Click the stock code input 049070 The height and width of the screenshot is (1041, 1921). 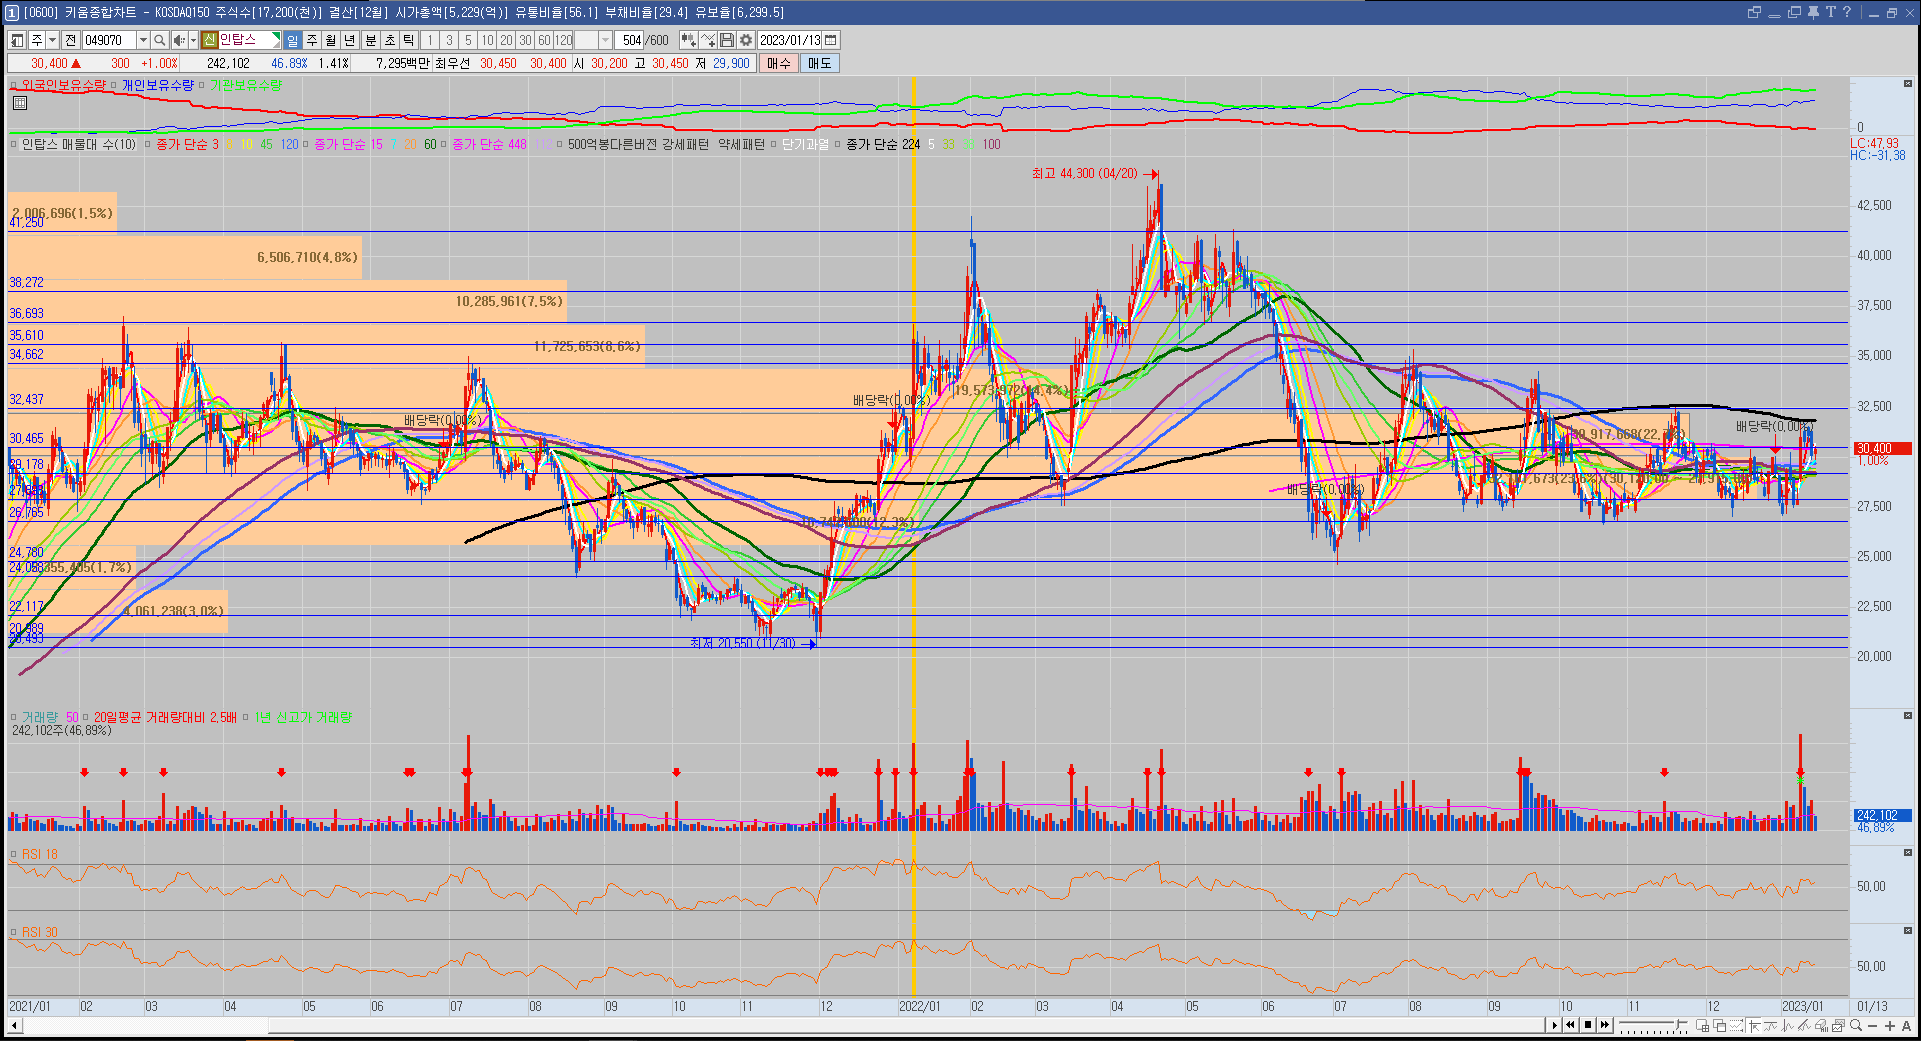pyautogui.click(x=110, y=40)
